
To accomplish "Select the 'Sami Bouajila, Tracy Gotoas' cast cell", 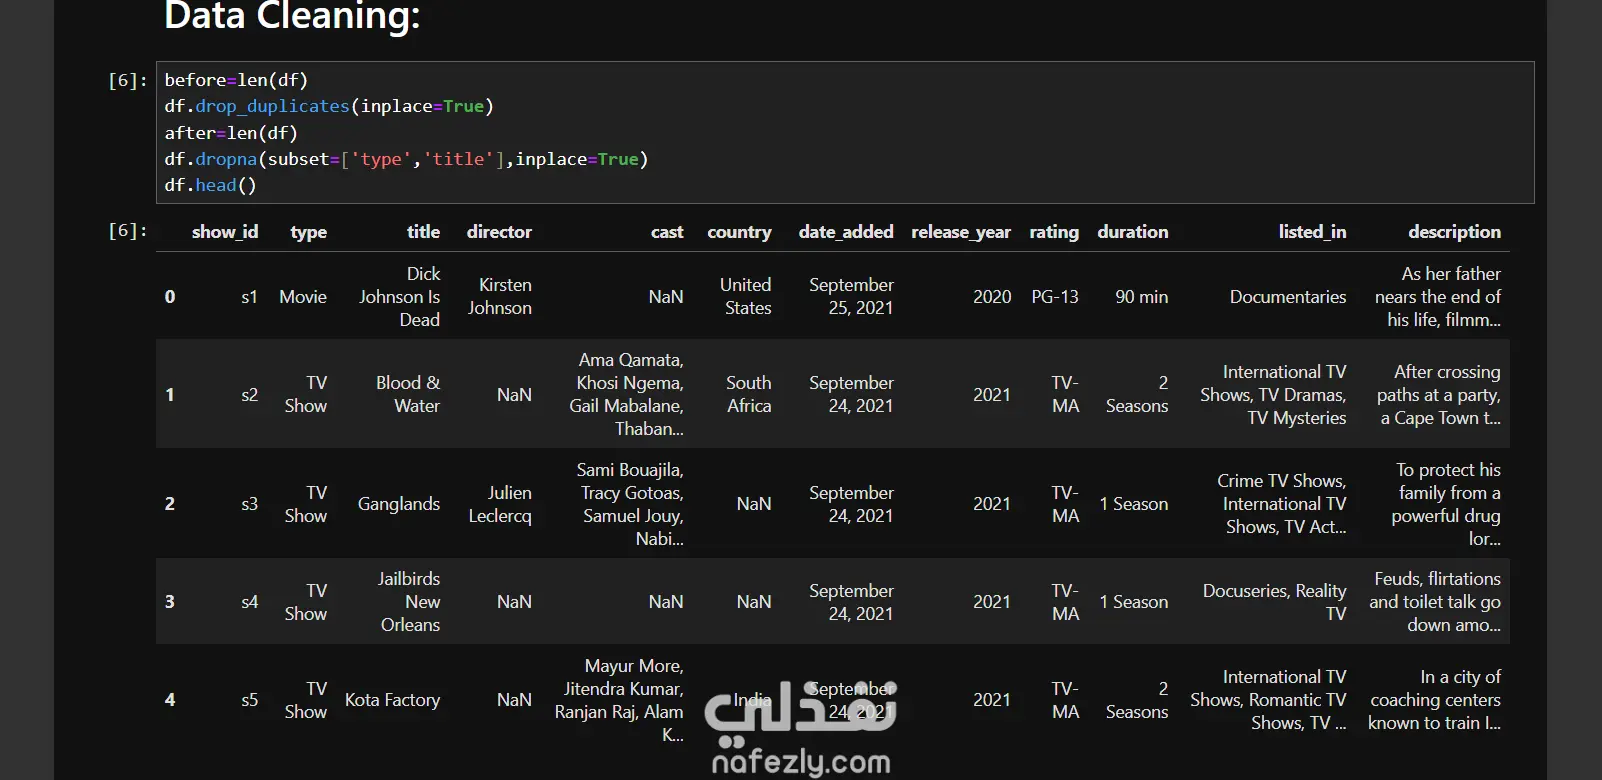I will pos(630,504).
